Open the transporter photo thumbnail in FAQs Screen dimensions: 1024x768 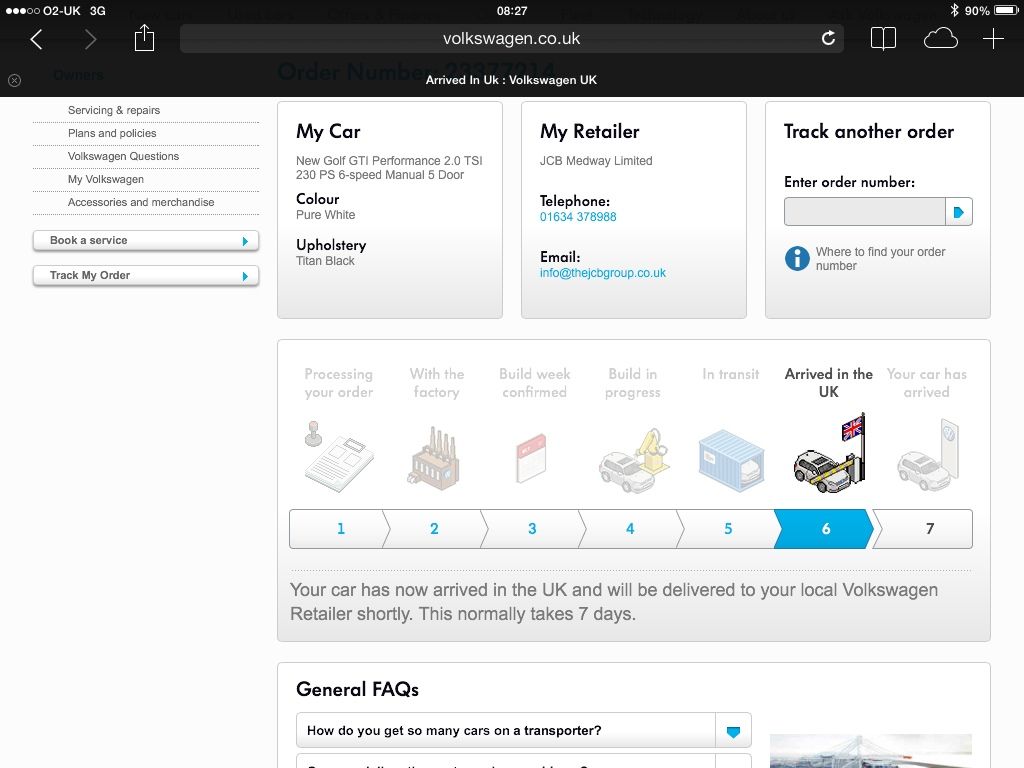(x=871, y=751)
